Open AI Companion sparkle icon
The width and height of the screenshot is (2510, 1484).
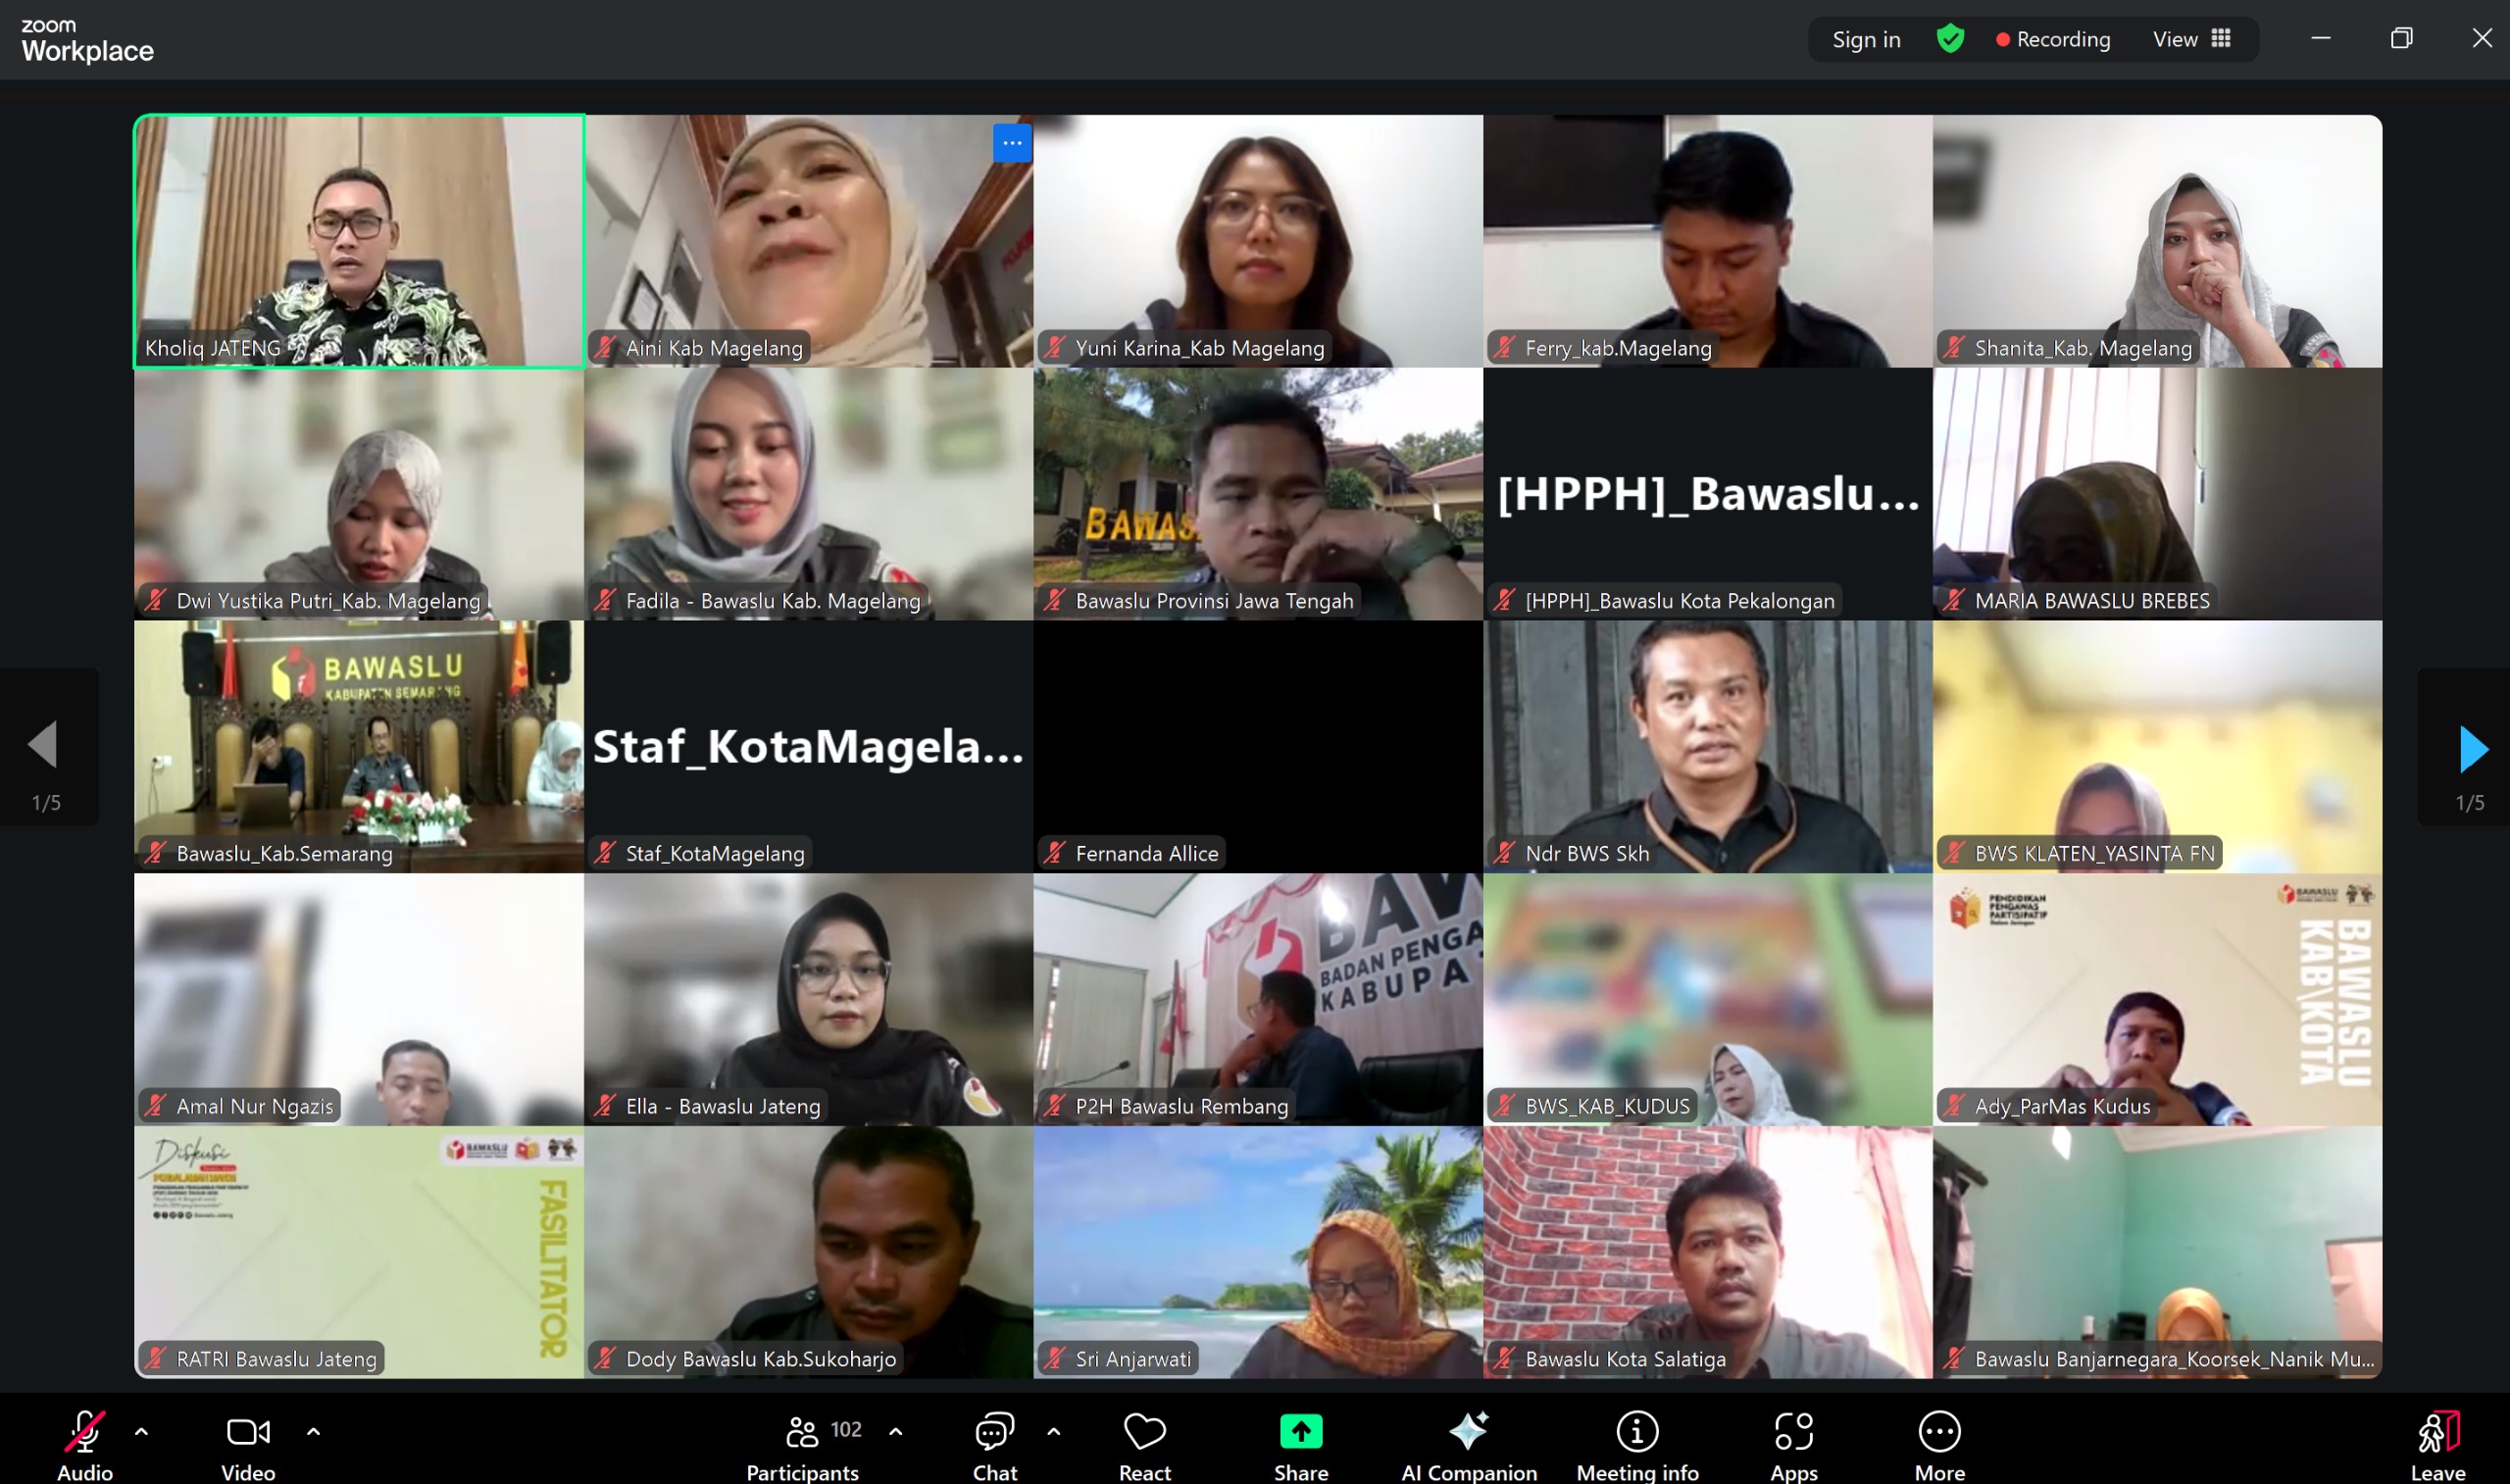(x=1468, y=1431)
